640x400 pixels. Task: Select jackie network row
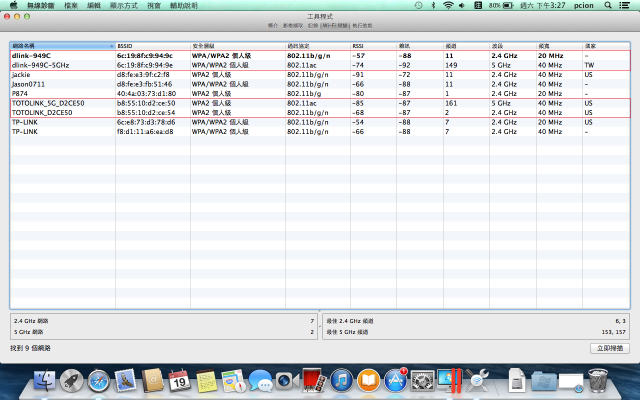[x=320, y=75]
